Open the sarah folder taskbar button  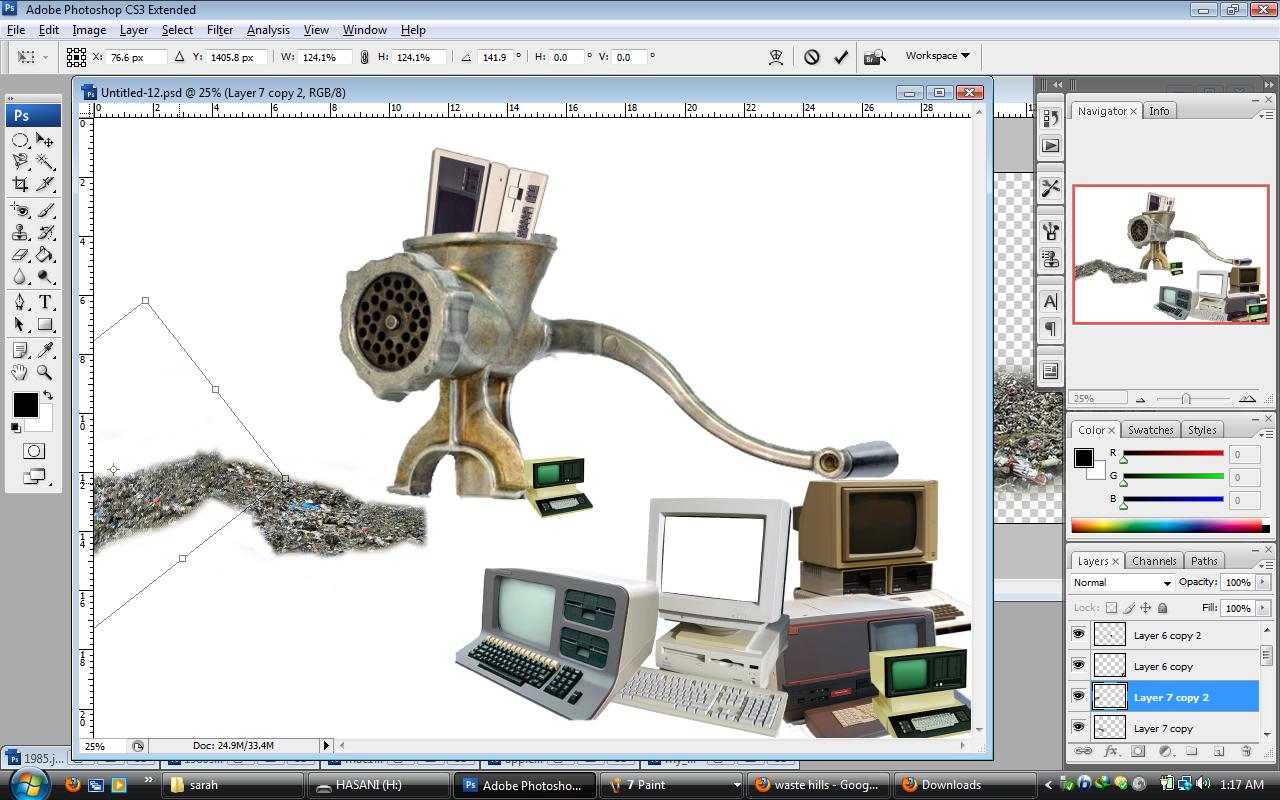point(233,785)
